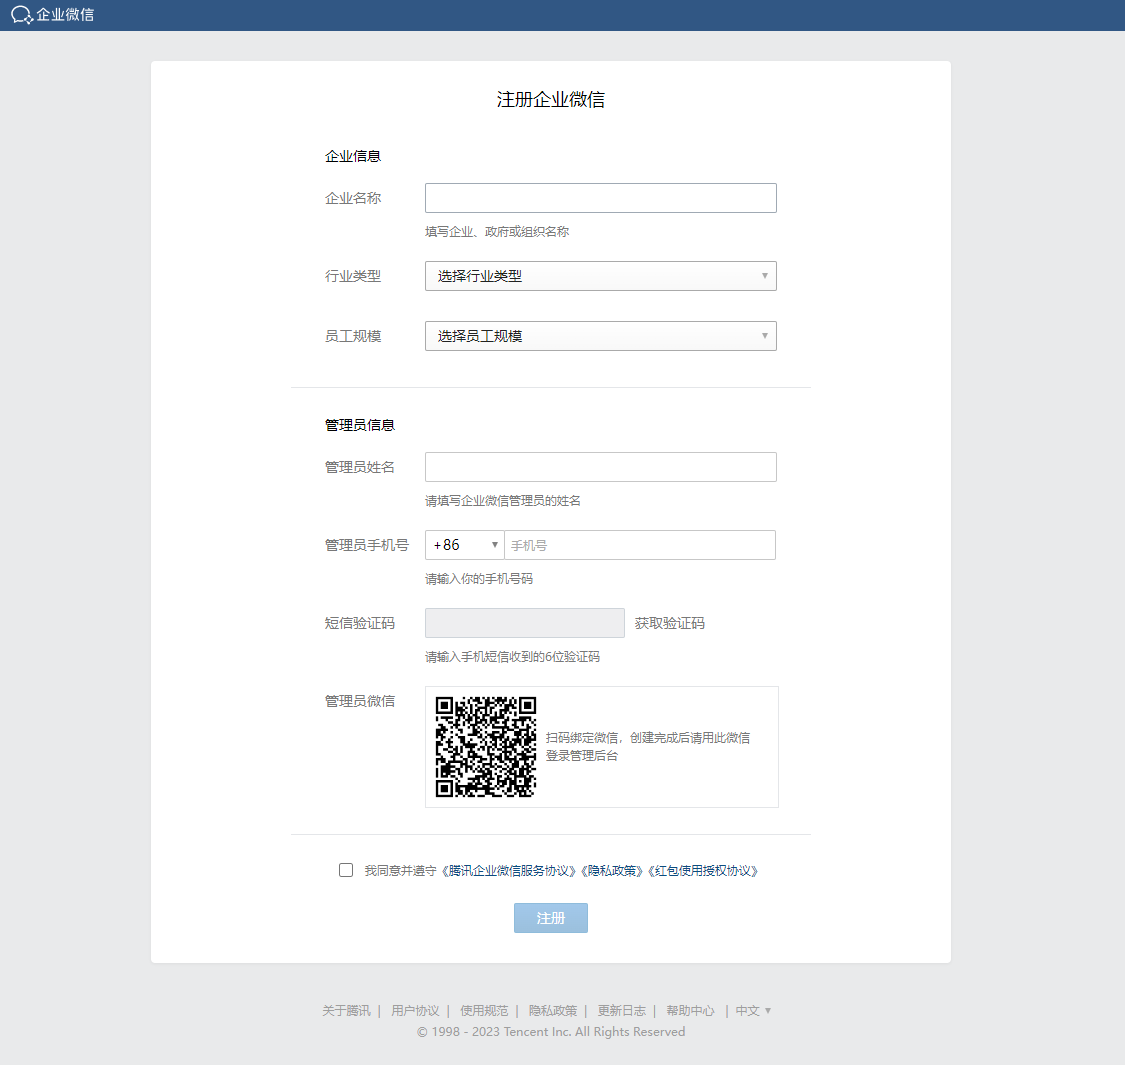Click 获取验证码 to request SMS code
The width and height of the screenshot is (1125, 1065).
tap(669, 623)
